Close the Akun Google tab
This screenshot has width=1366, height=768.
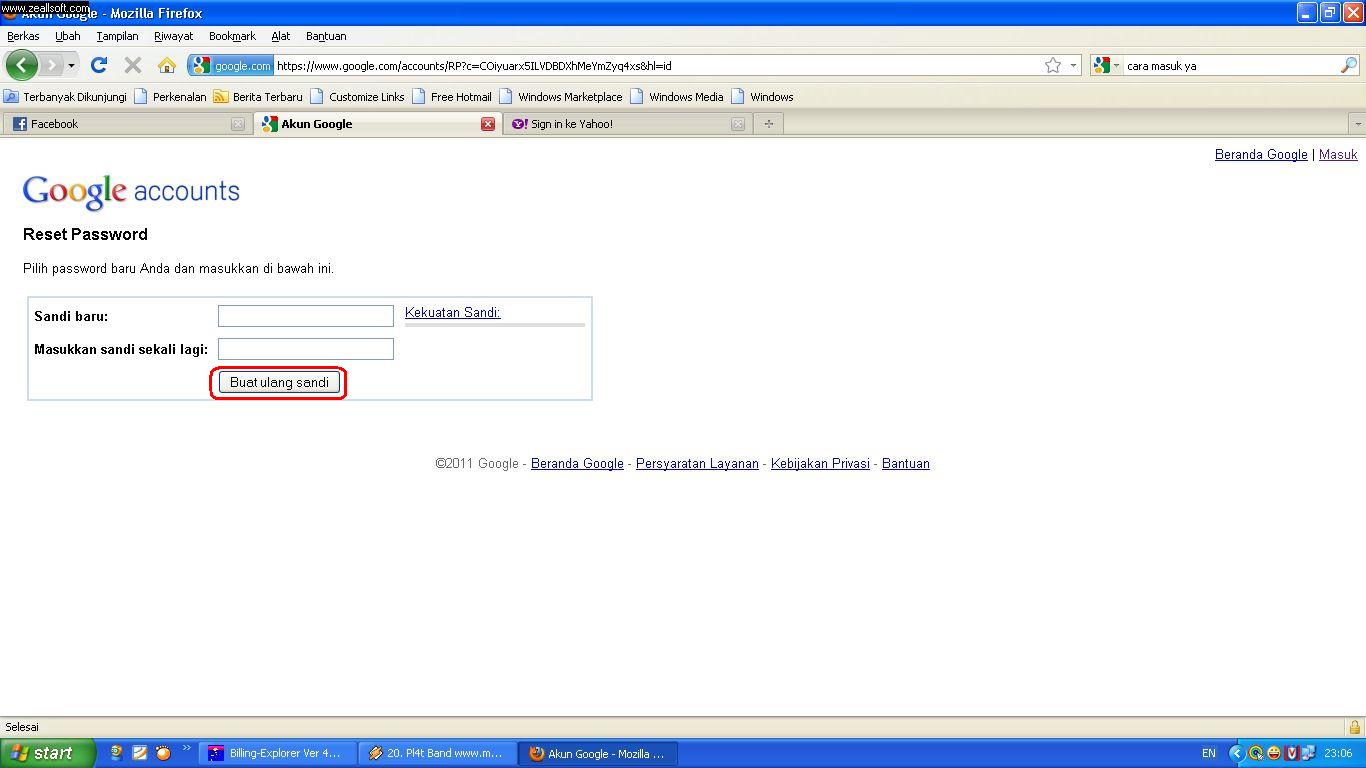(488, 124)
